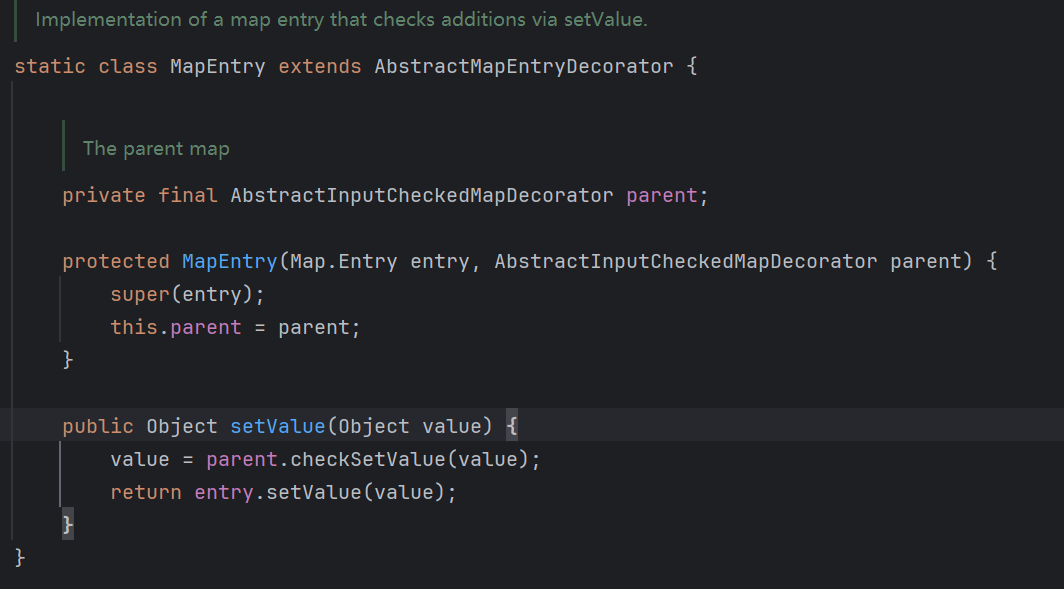The image size is (1064, 589).
Task: Click the 'The parent map' doc comment
Action: click(156, 149)
